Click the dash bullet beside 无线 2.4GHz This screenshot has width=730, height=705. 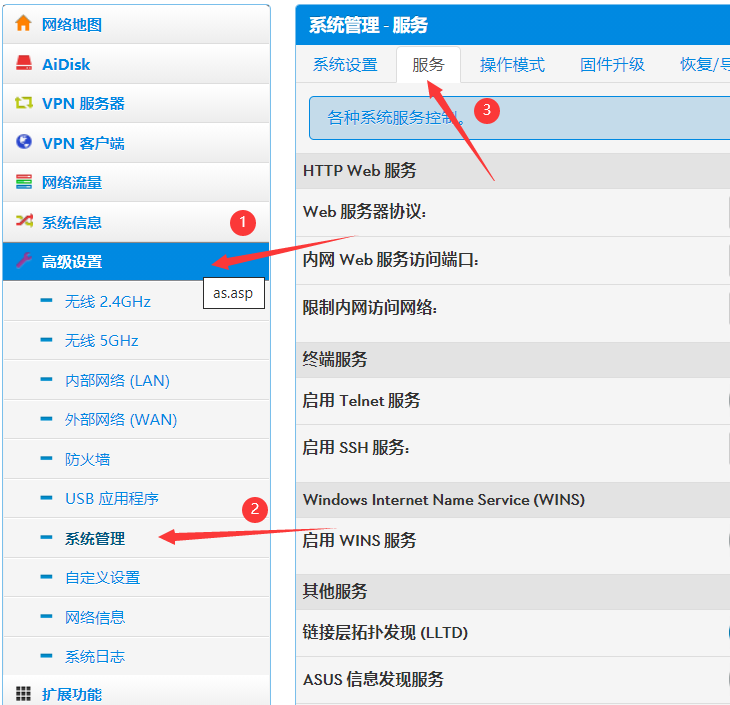(47, 300)
